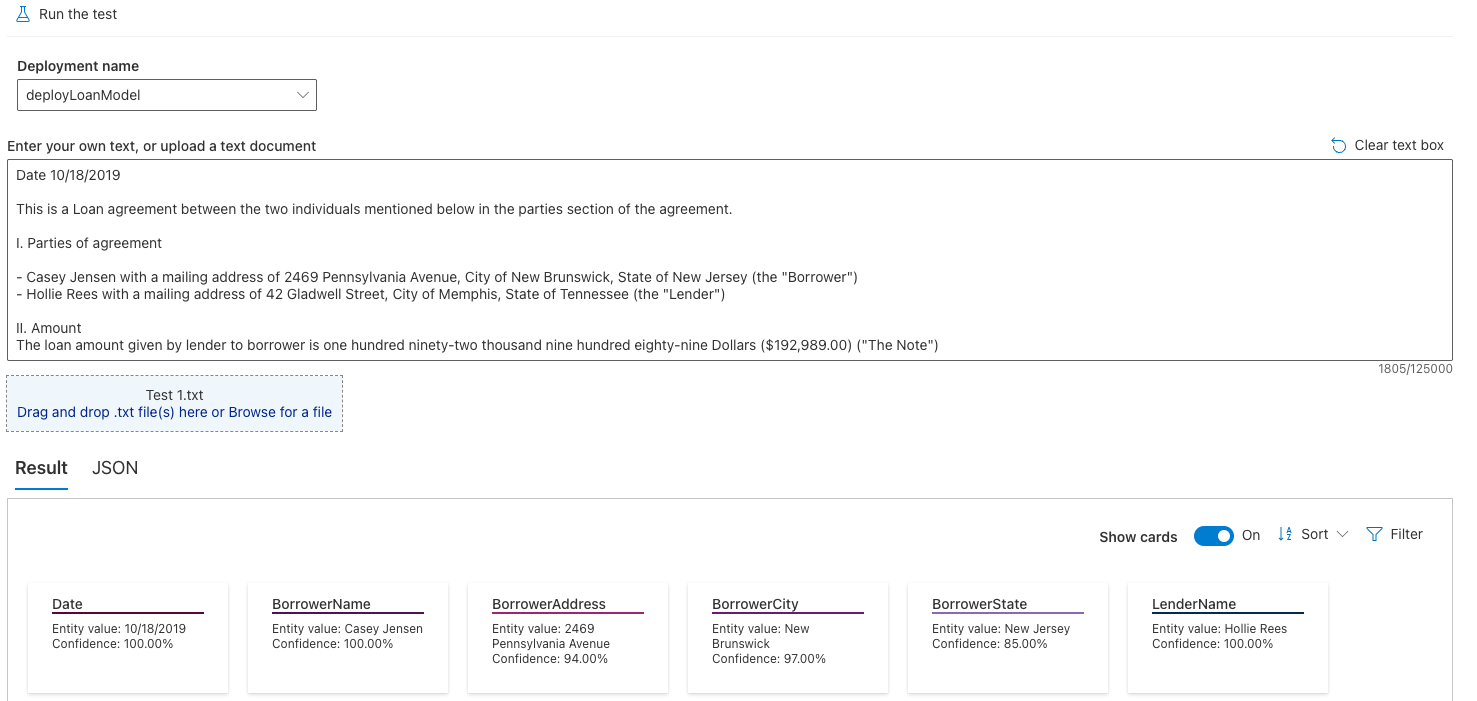Screen dimensions: 1477x701
Task: Click the Run the test flask icon
Action: click(23, 14)
